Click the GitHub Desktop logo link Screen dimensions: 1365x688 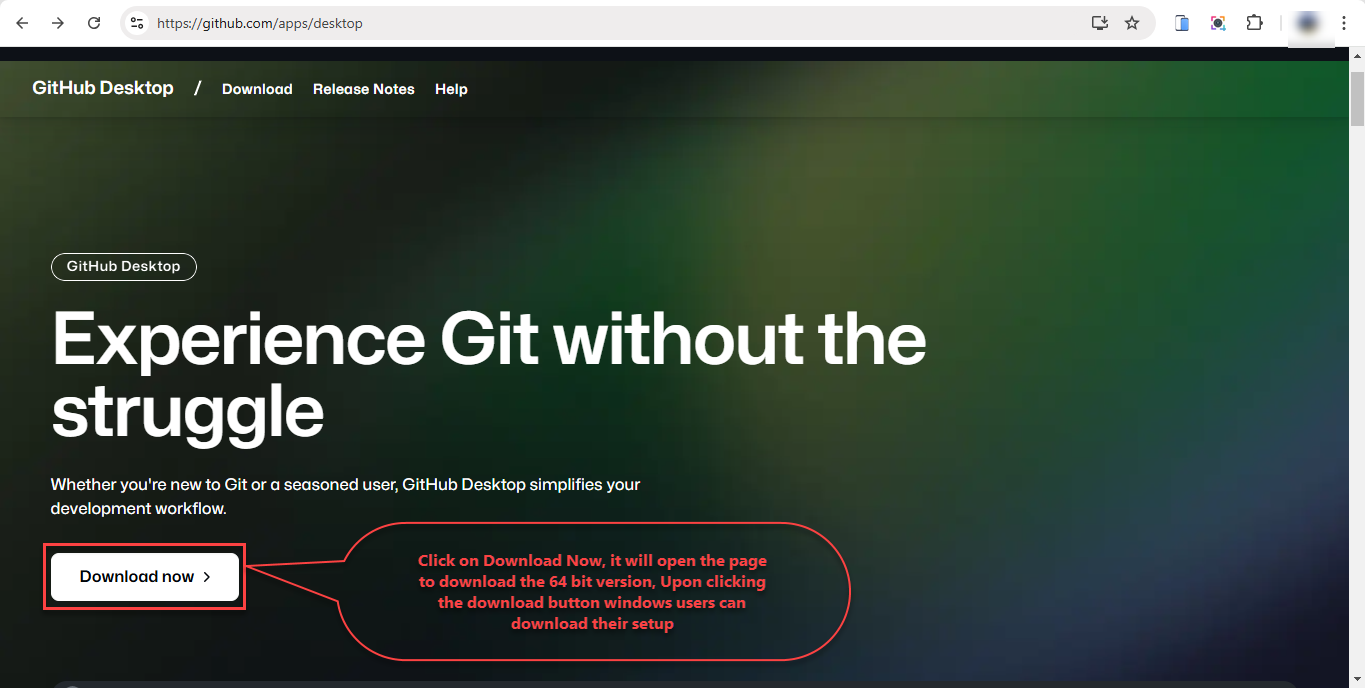point(103,88)
